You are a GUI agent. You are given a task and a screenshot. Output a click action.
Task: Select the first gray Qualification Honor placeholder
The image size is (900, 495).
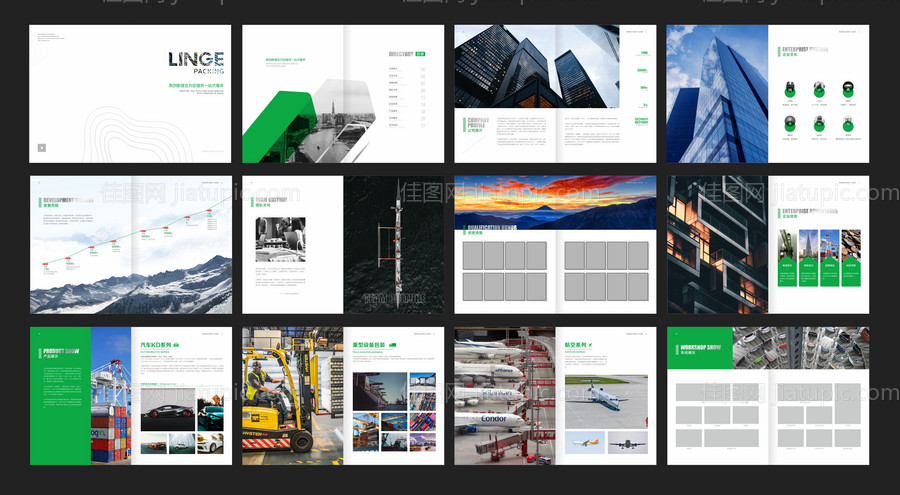click(x=473, y=255)
